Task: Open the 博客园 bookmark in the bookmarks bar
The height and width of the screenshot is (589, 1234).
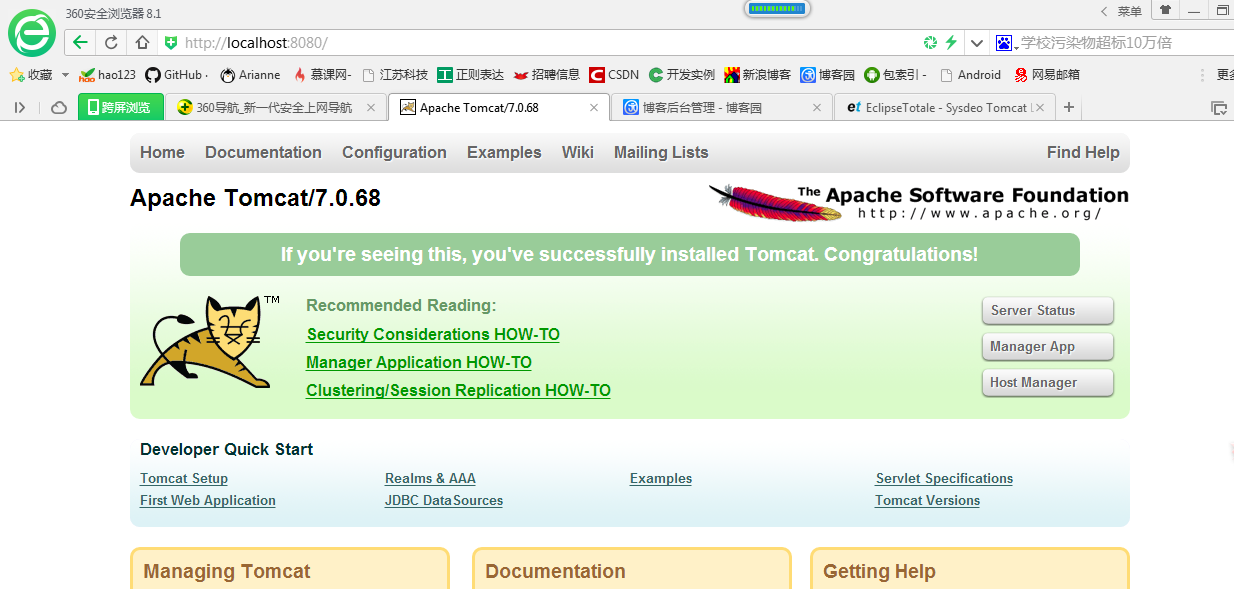Action: (827, 75)
